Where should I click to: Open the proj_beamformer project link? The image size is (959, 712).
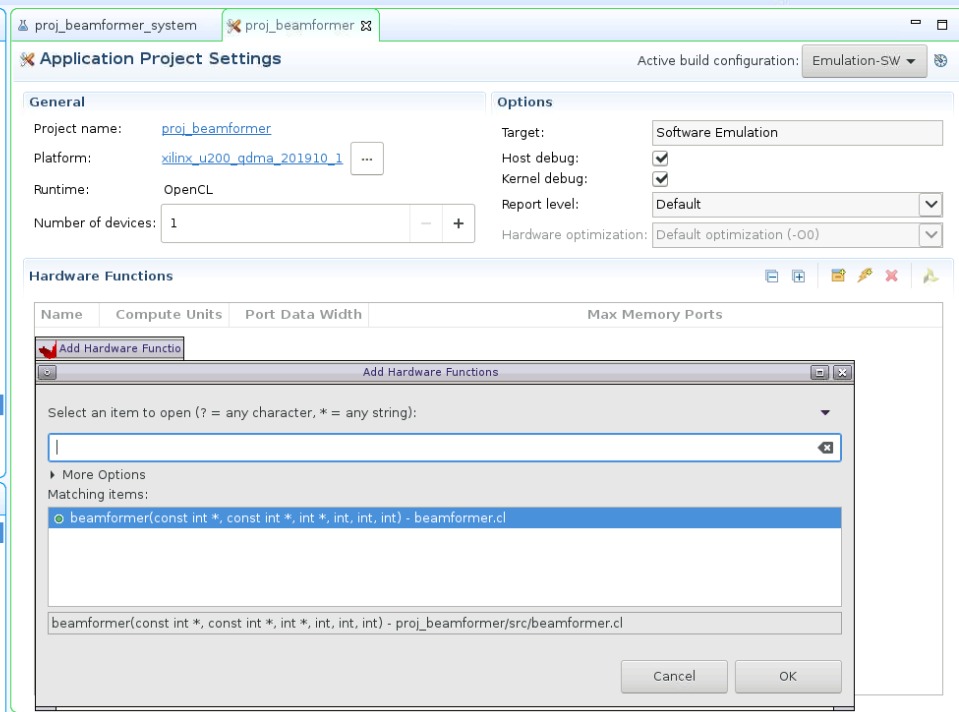216,128
